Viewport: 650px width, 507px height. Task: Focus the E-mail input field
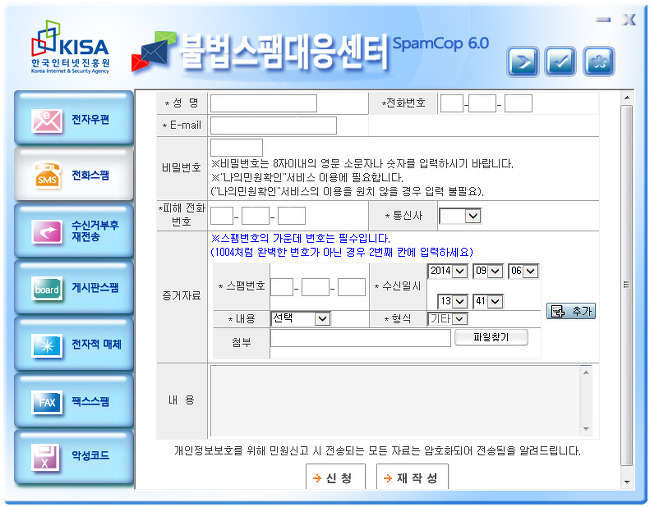click(x=273, y=126)
